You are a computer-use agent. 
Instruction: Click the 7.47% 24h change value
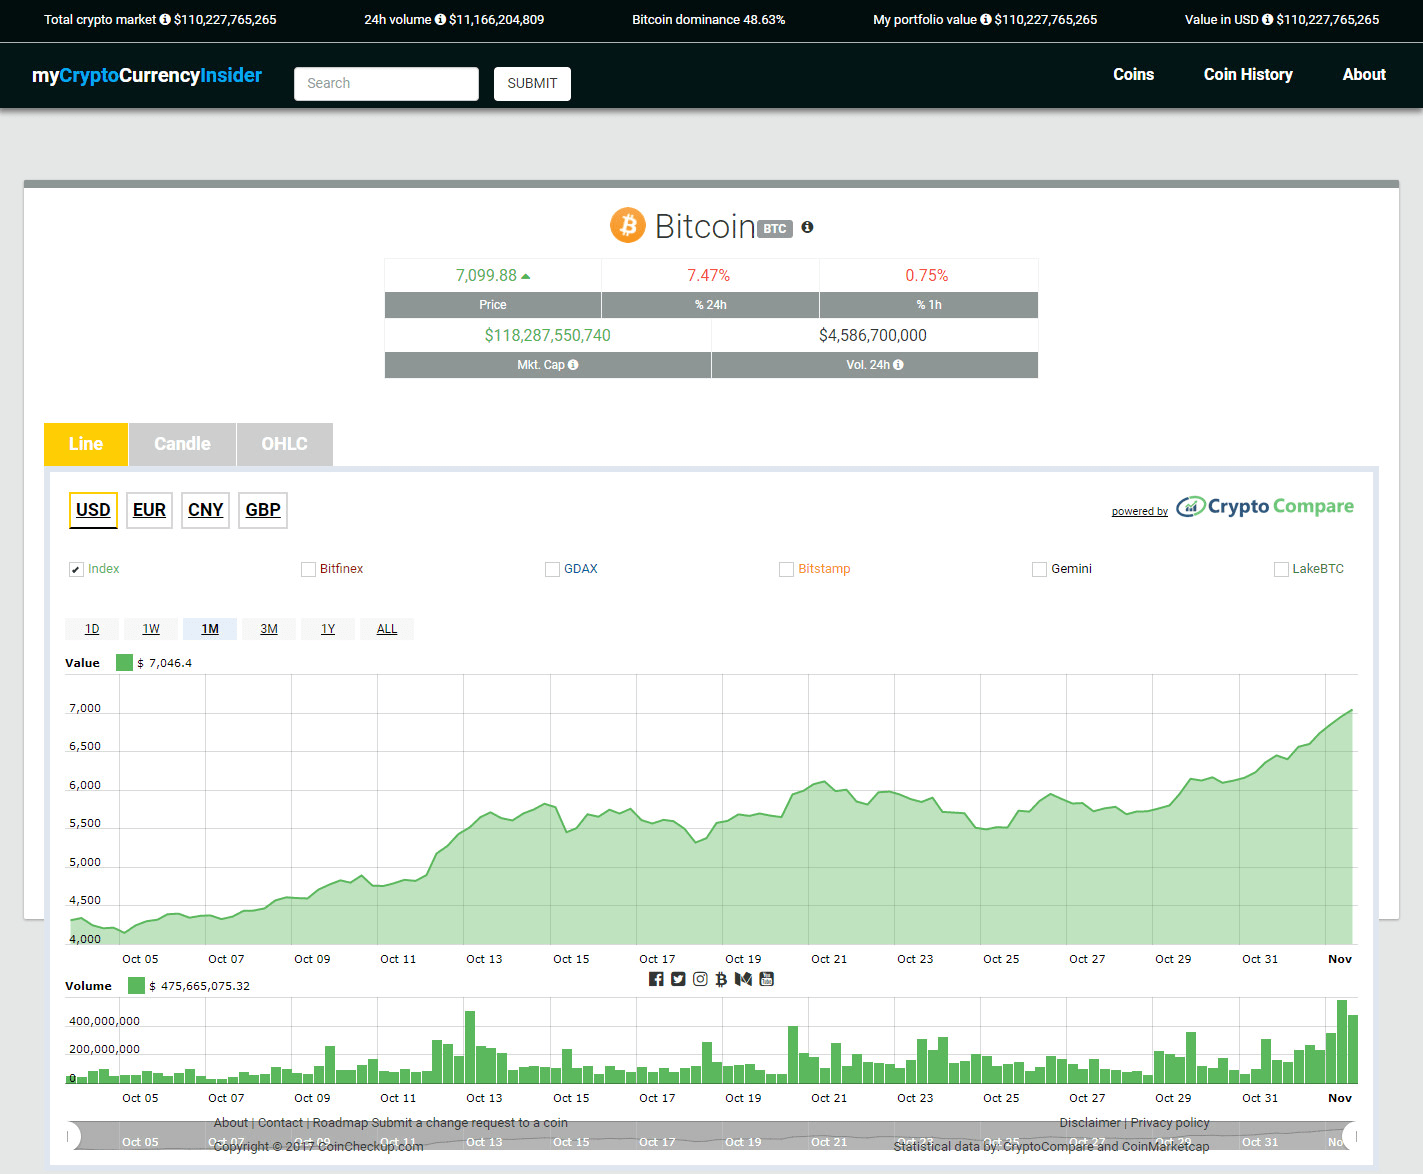point(708,276)
